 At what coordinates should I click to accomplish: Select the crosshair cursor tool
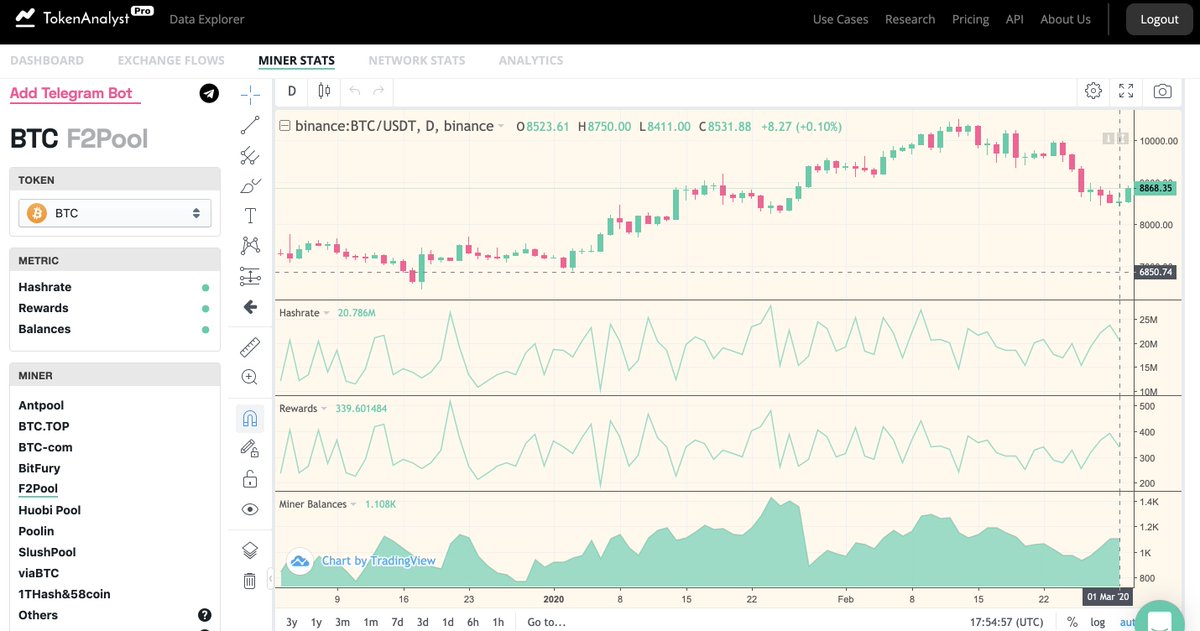pos(250,94)
